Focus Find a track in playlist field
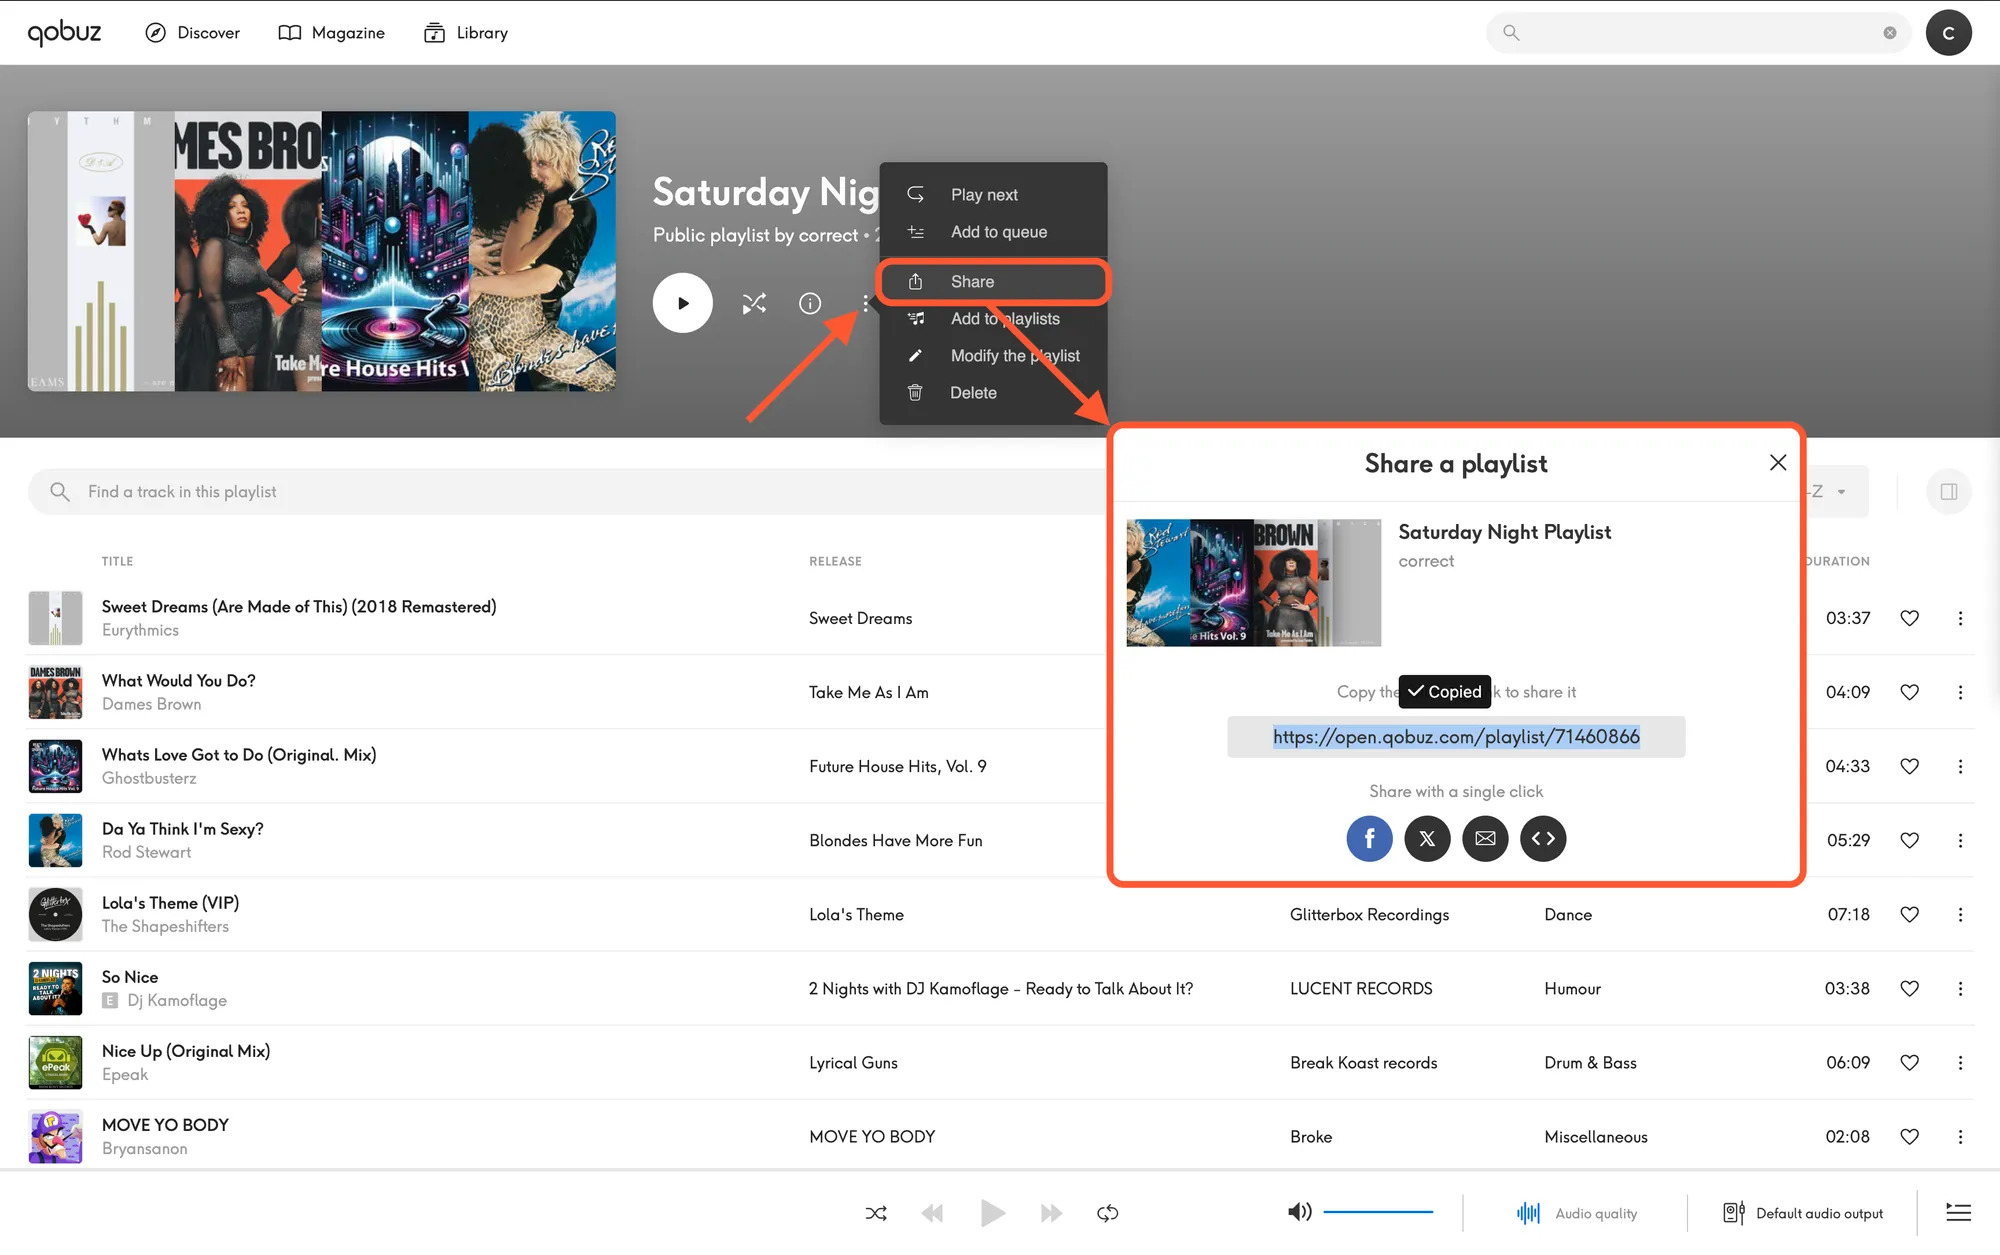Image resolution: width=2000 pixels, height=1255 pixels. click(565, 492)
